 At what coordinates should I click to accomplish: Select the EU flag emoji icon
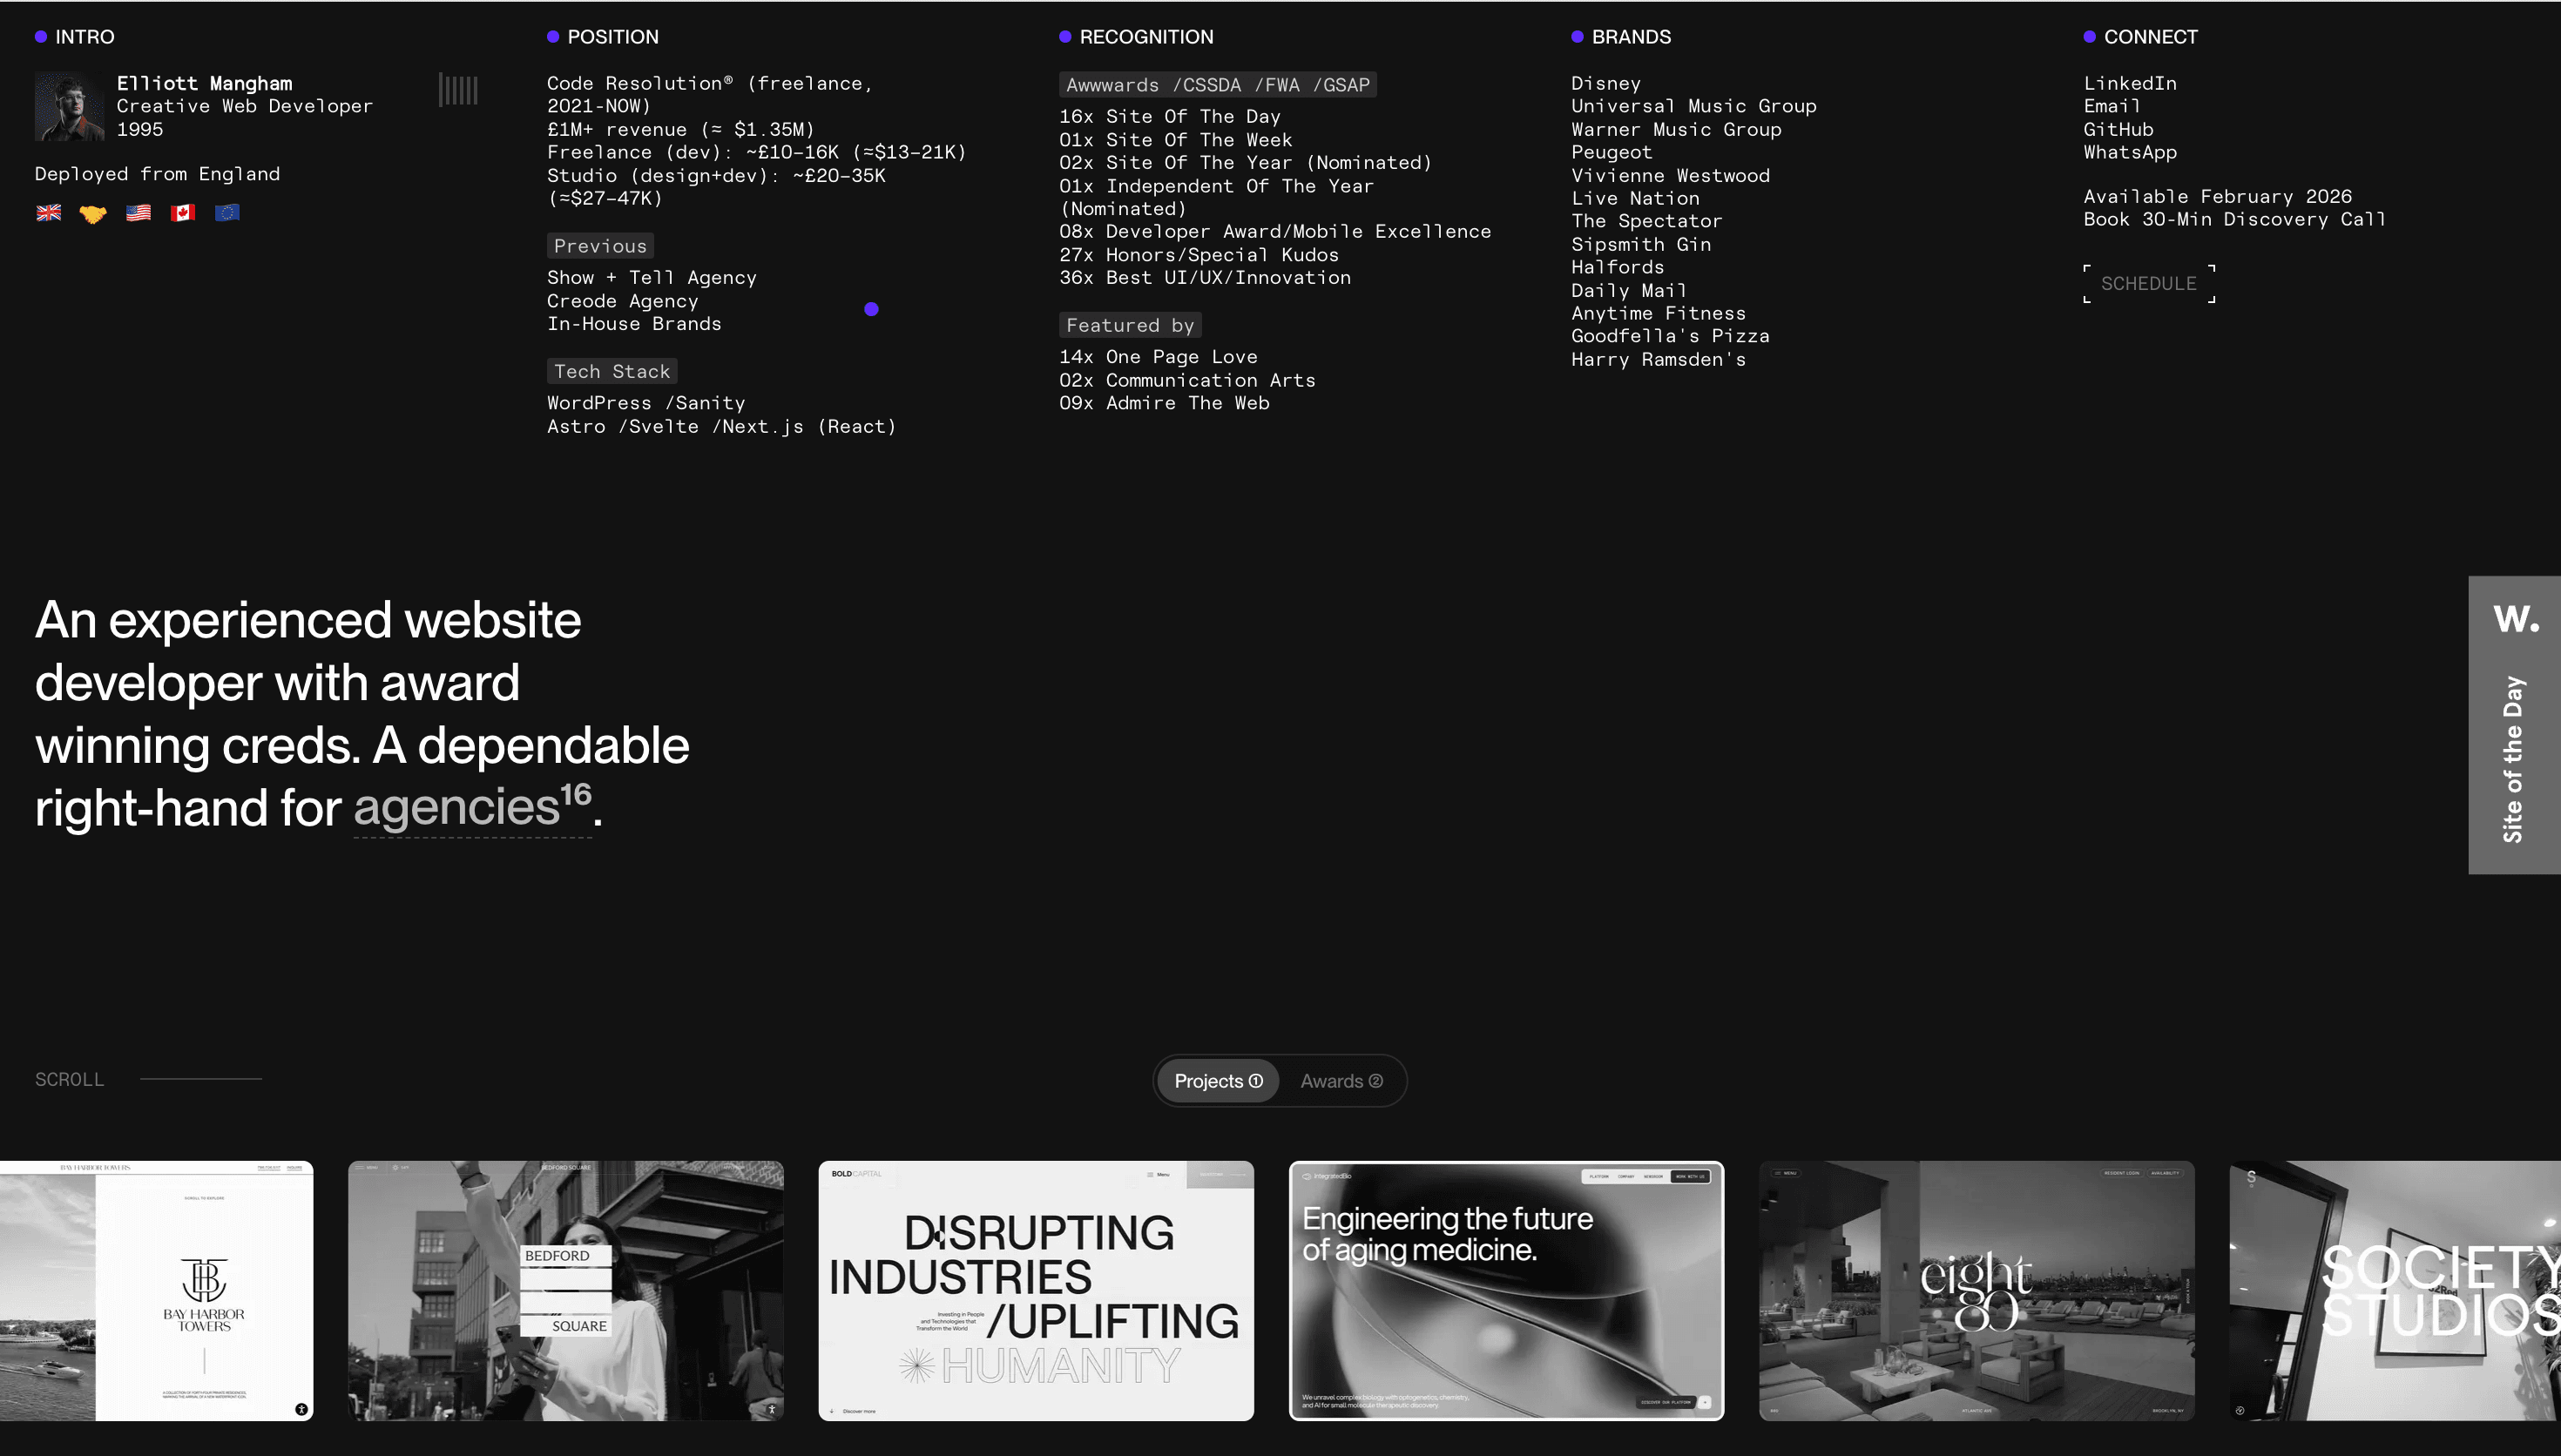227,212
